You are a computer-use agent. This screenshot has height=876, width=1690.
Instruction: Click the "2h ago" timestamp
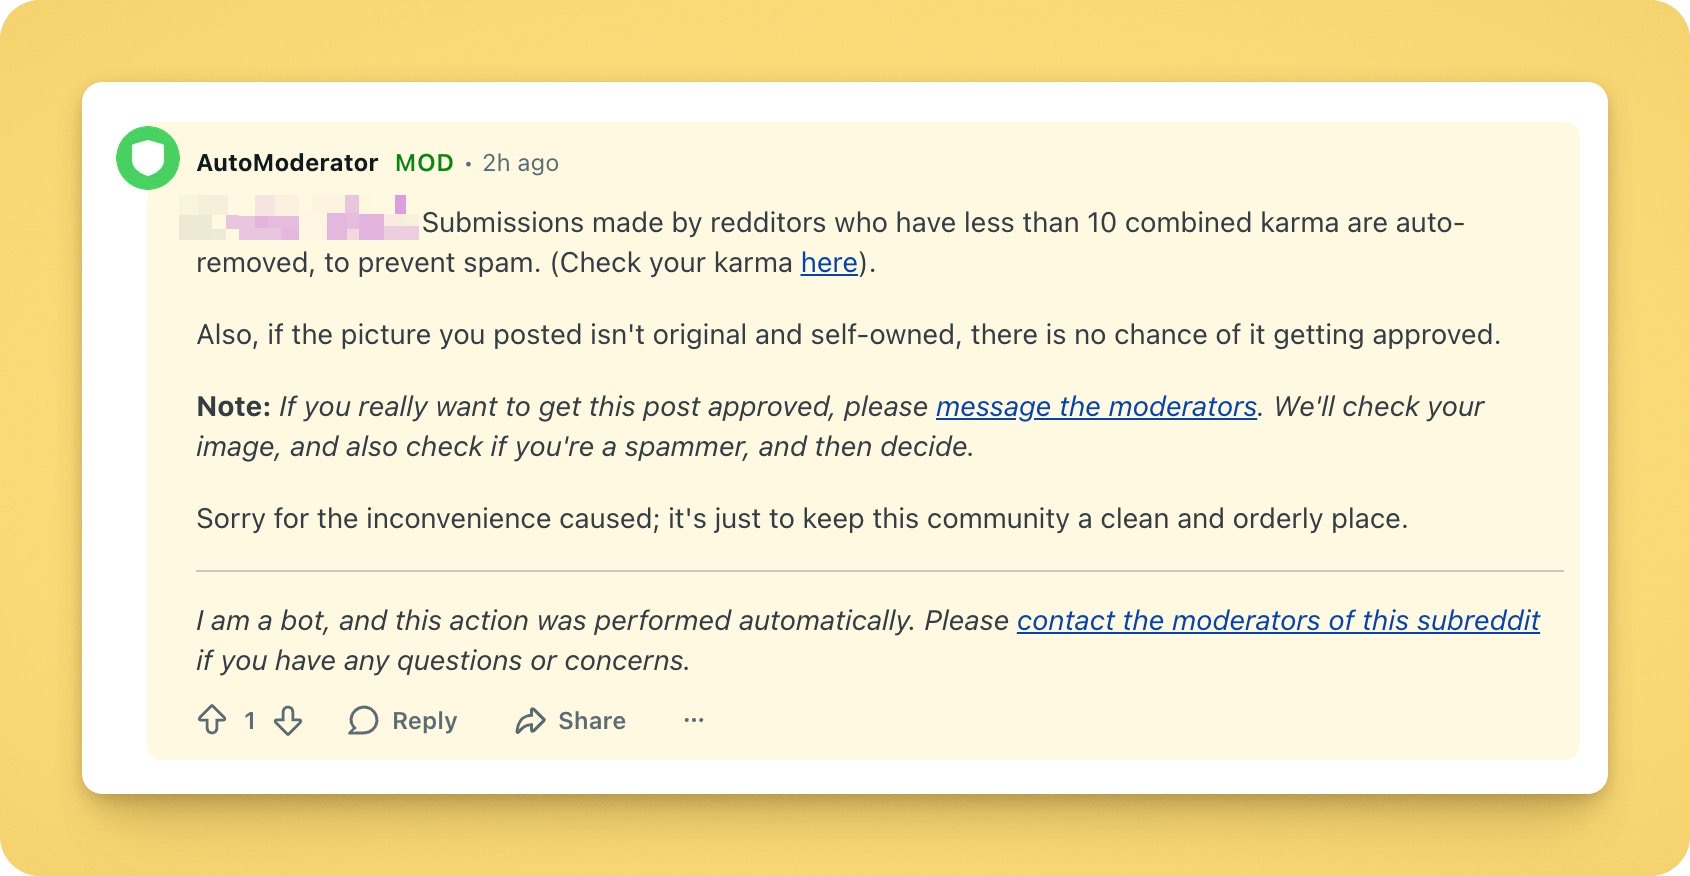pos(520,163)
